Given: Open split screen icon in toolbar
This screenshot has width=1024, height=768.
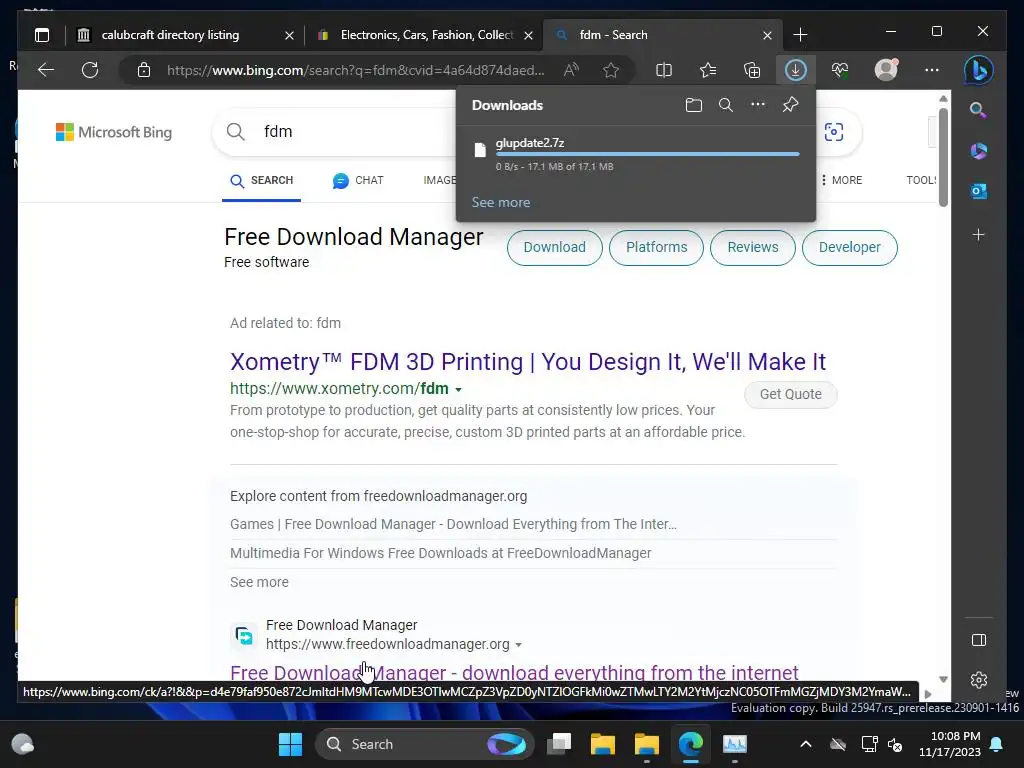Looking at the screenshot, I should click(664, 70).
